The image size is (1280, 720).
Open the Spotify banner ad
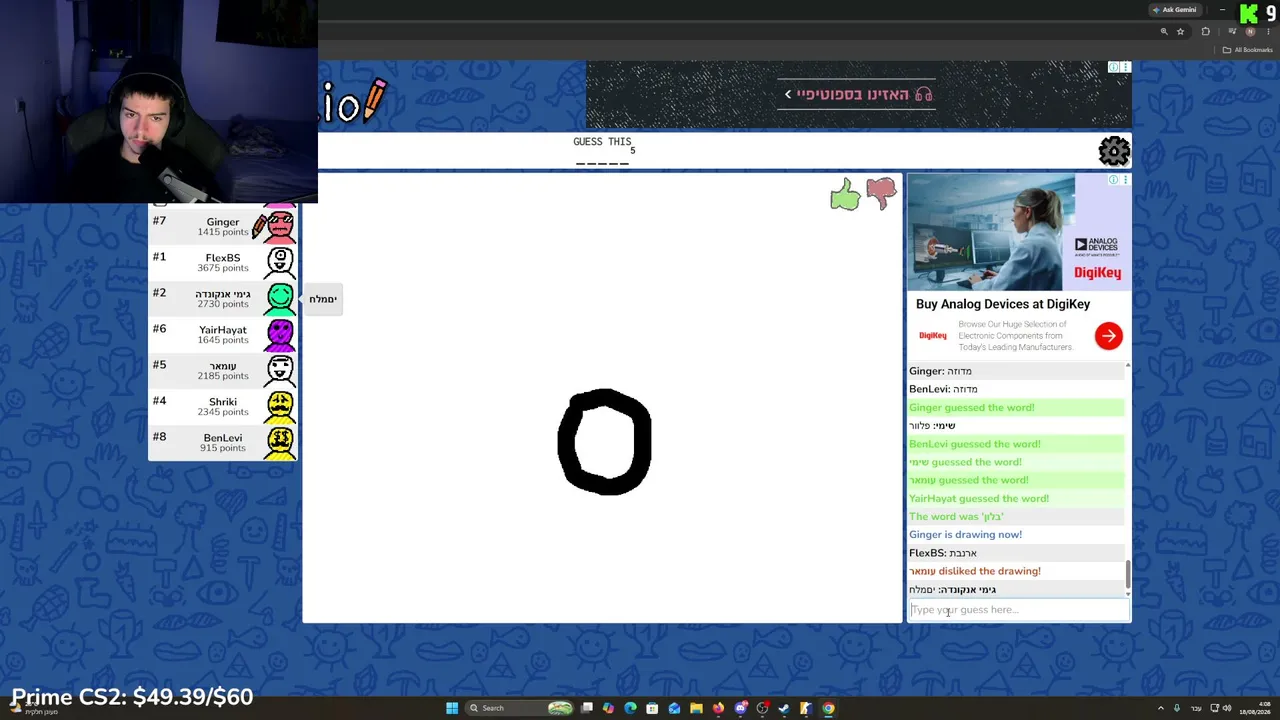(x=858, y=95)
